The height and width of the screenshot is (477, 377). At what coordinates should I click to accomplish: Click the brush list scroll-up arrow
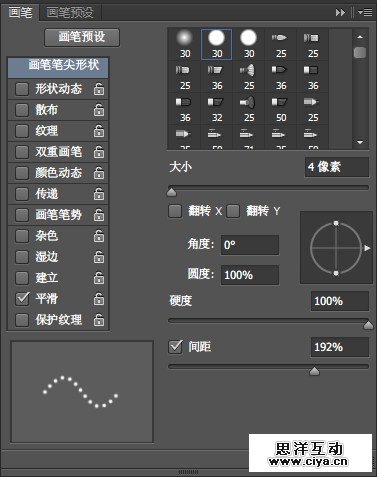point(360,37)
